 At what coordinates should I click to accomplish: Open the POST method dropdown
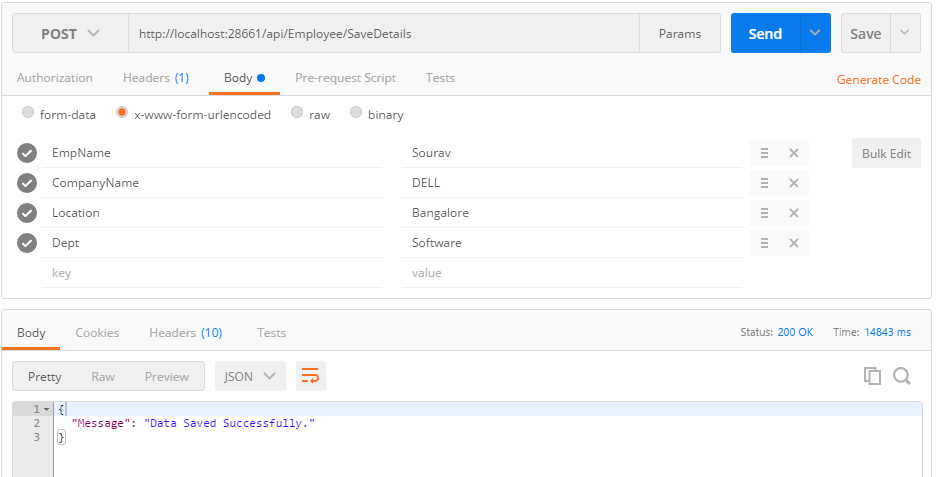click(x=70, y=33)
